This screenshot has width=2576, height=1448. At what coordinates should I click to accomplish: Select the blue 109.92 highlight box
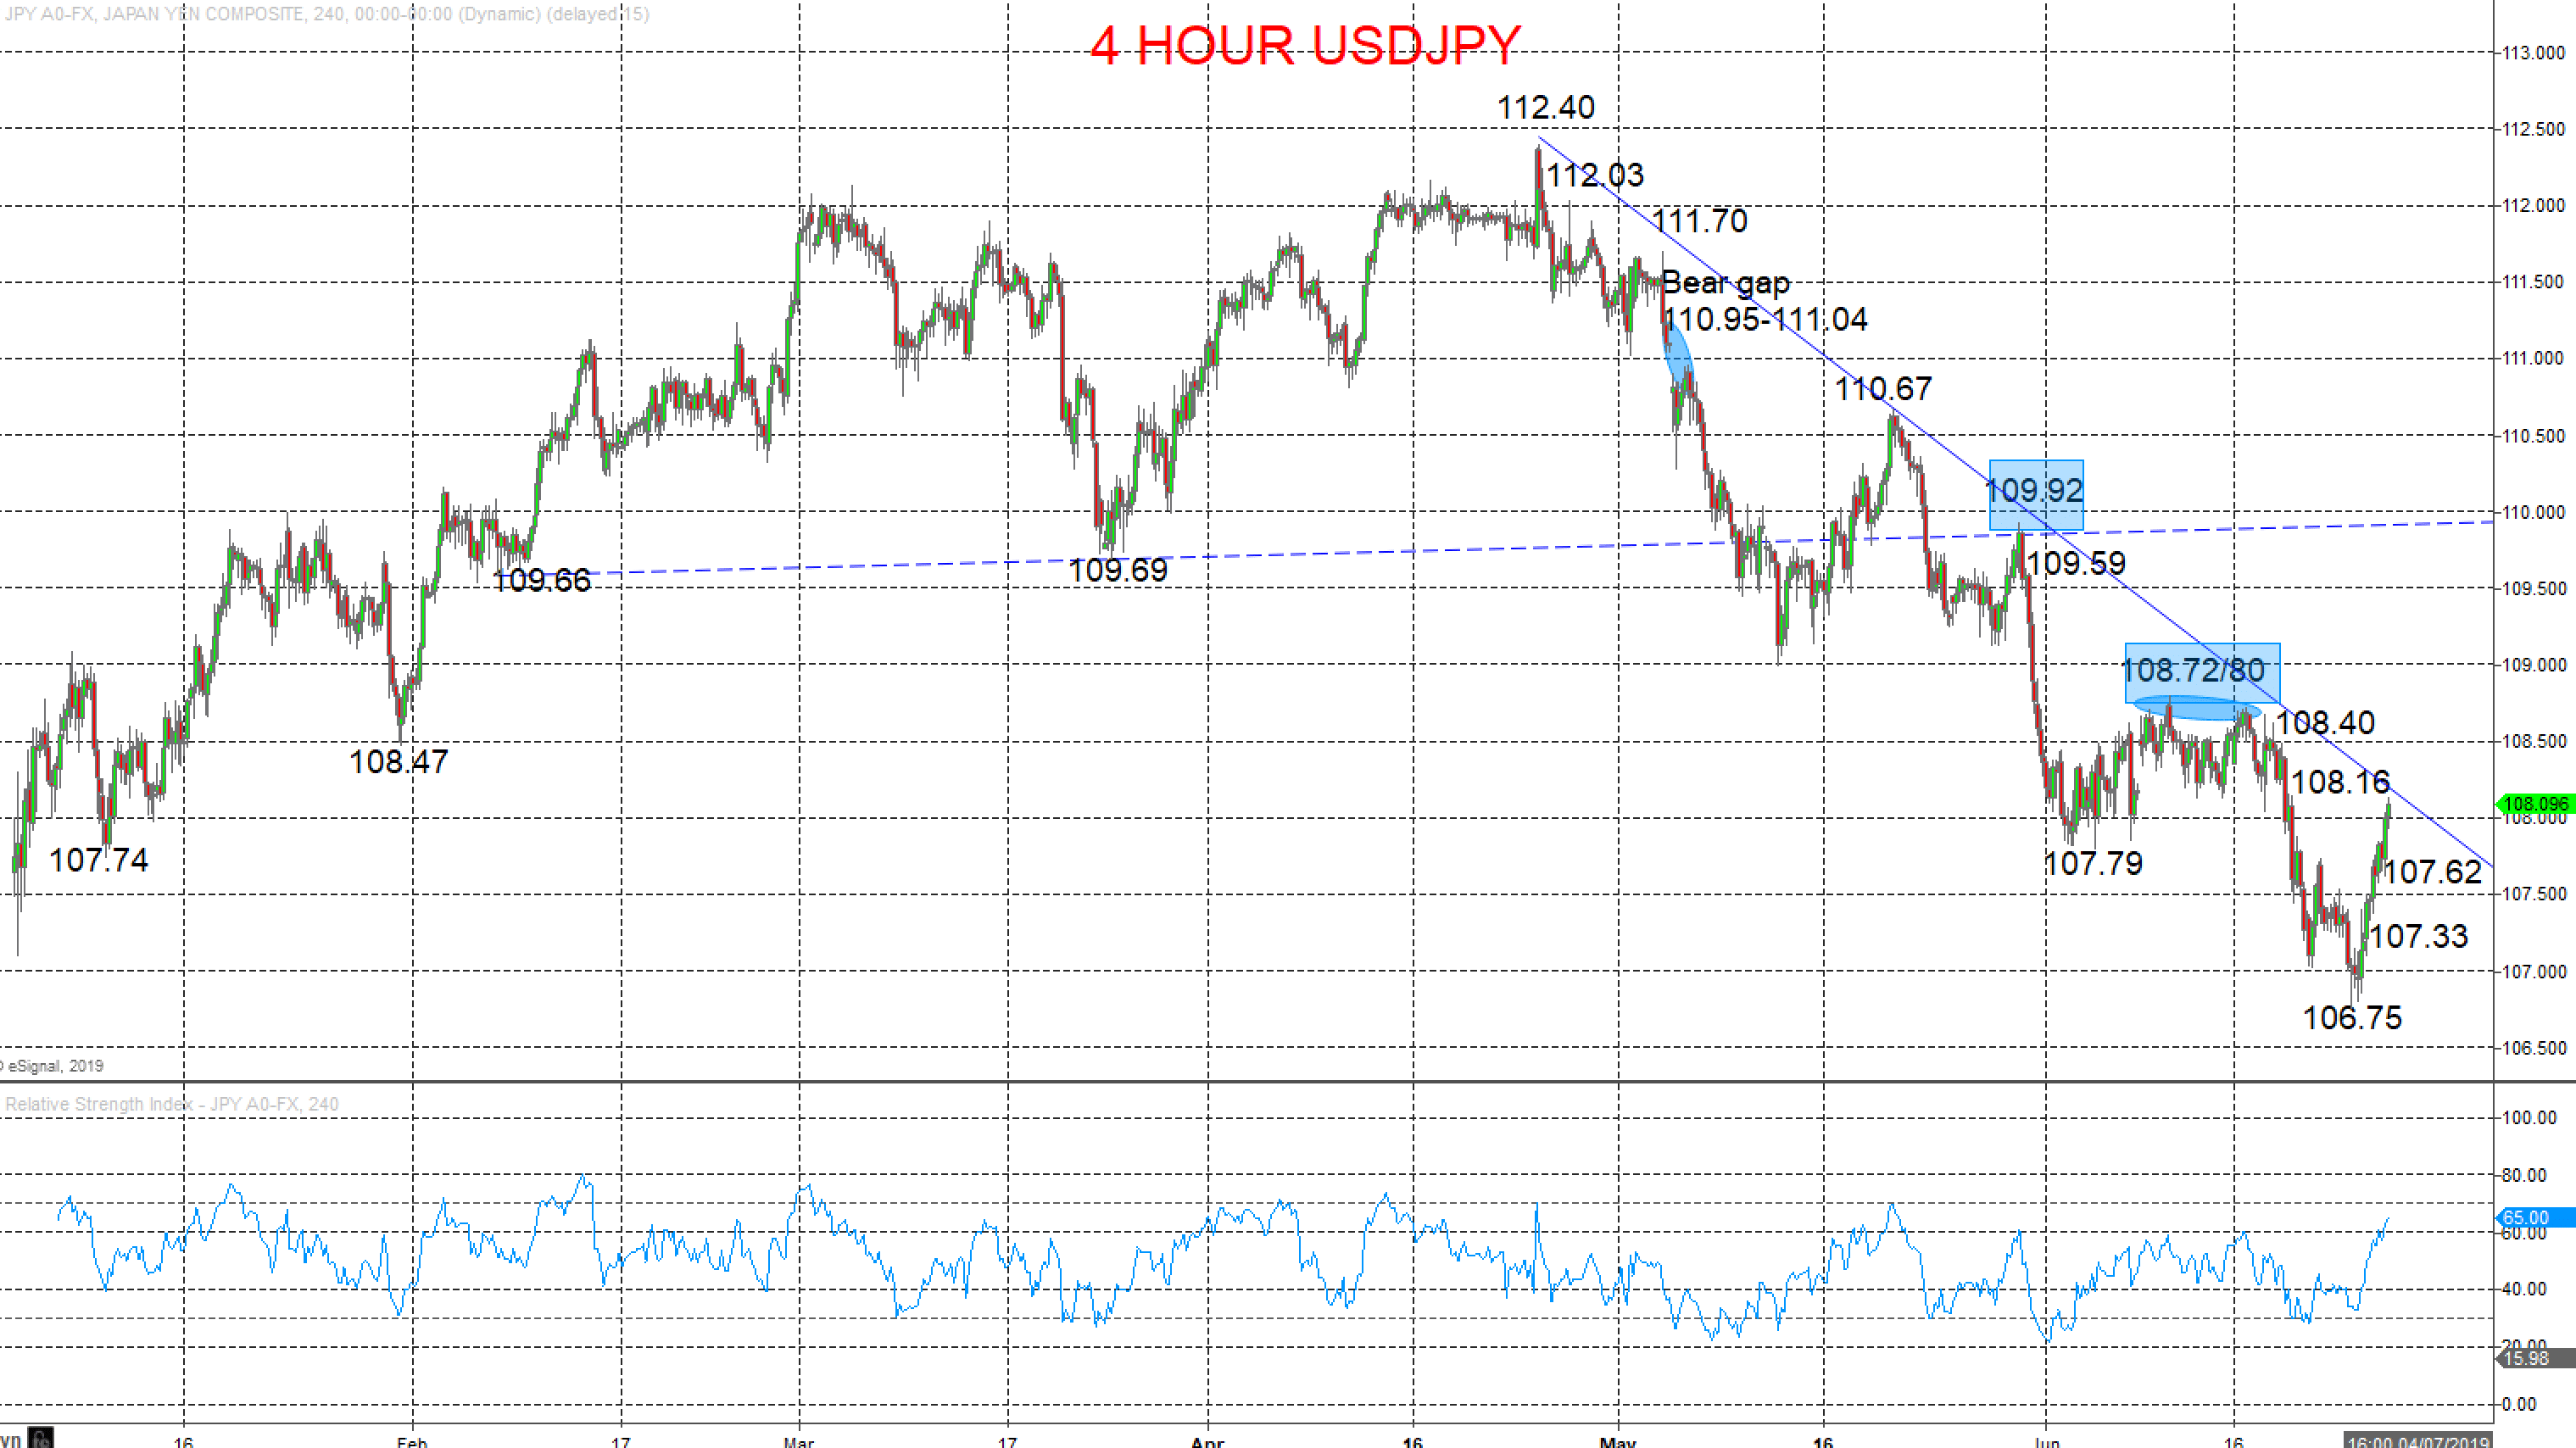click(2036, 495)
